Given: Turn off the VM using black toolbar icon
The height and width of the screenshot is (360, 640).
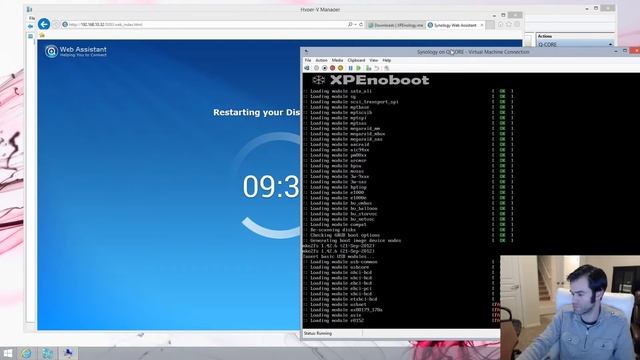Looking at the screenshot, I should point(324,68).
